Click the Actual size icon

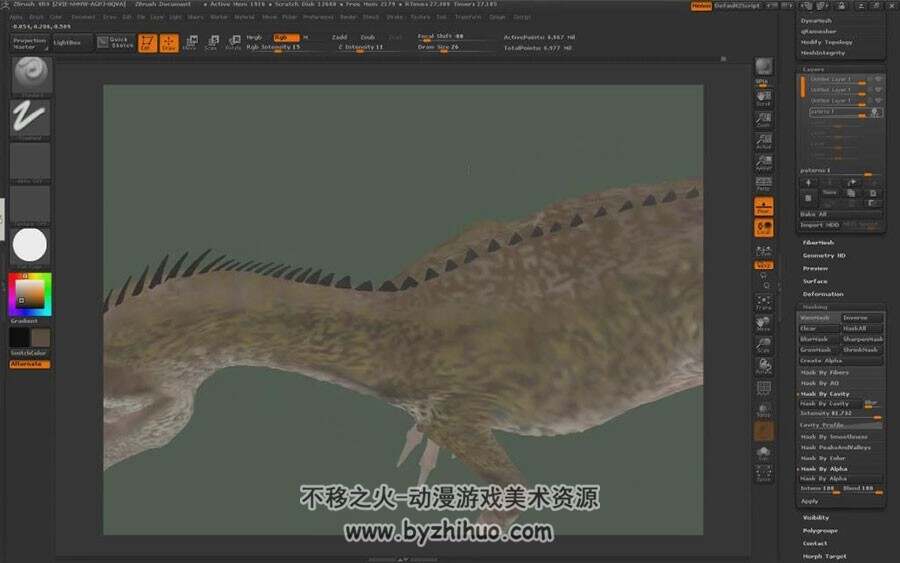pos(763,141)
